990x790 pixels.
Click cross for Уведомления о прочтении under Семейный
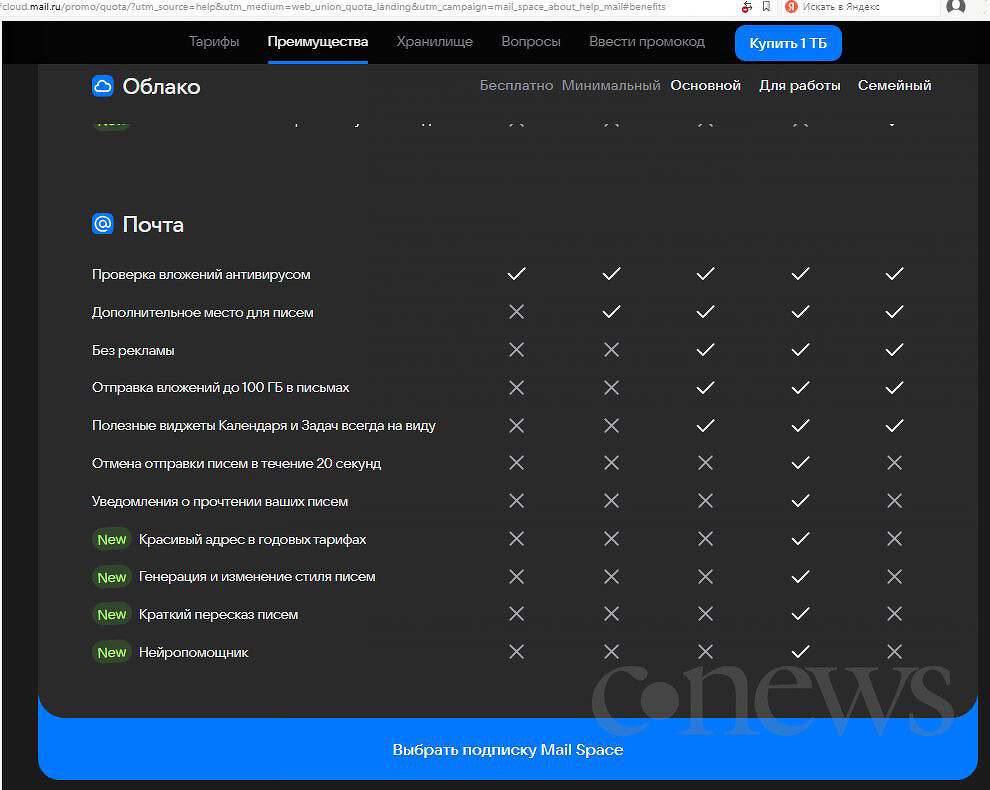(894, 501)
